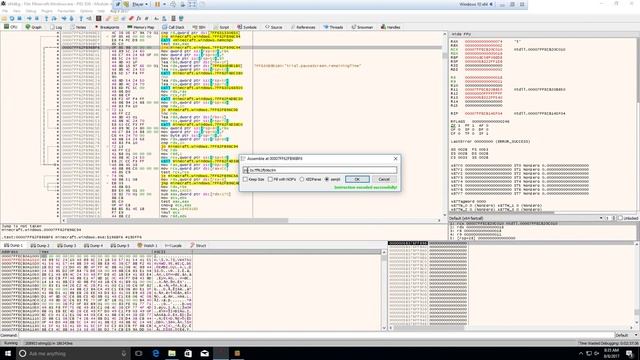Start trace into from the toolbar
The width and height of the screenshot is (640, 360).
click(x=64, y=18)
